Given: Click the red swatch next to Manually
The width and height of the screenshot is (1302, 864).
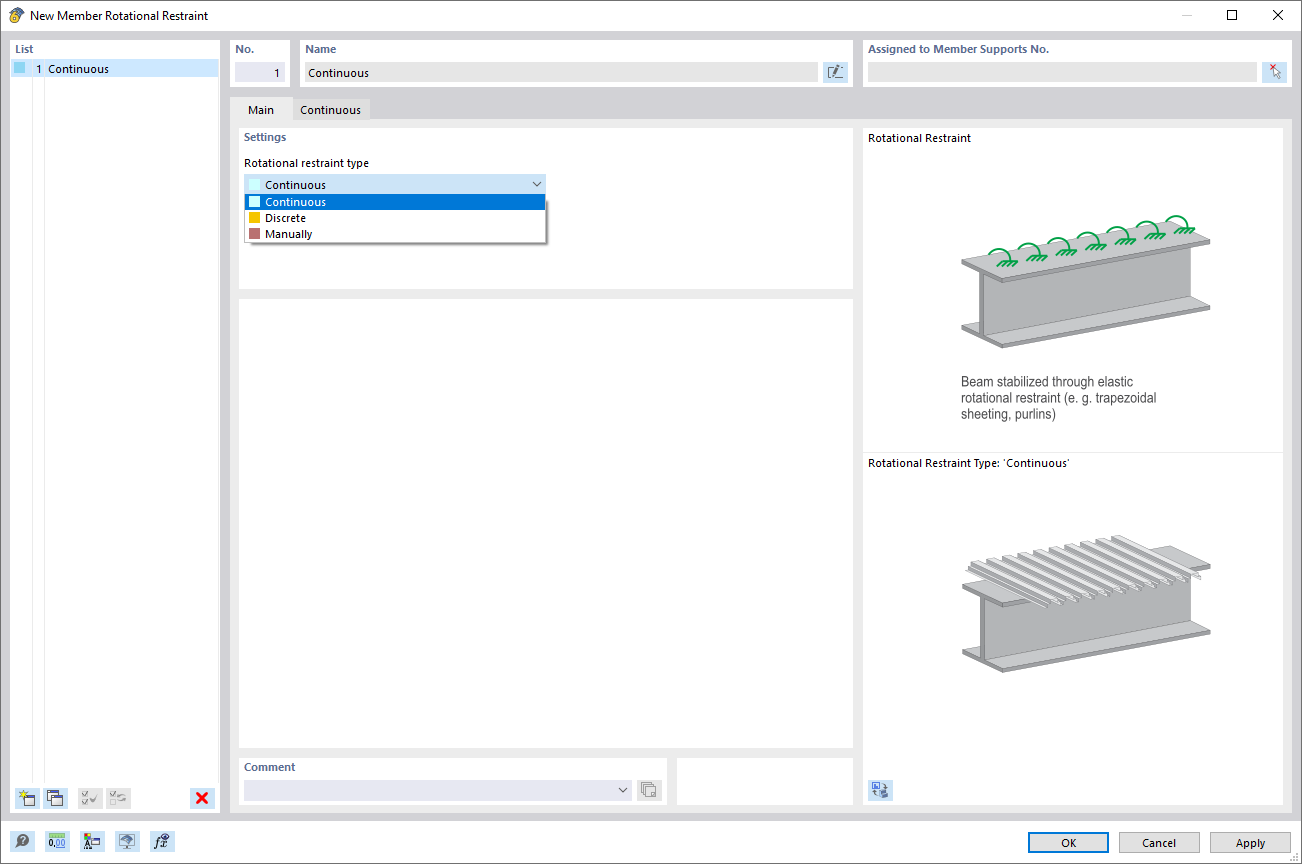Looking at the screenshot, I should 254,233.
